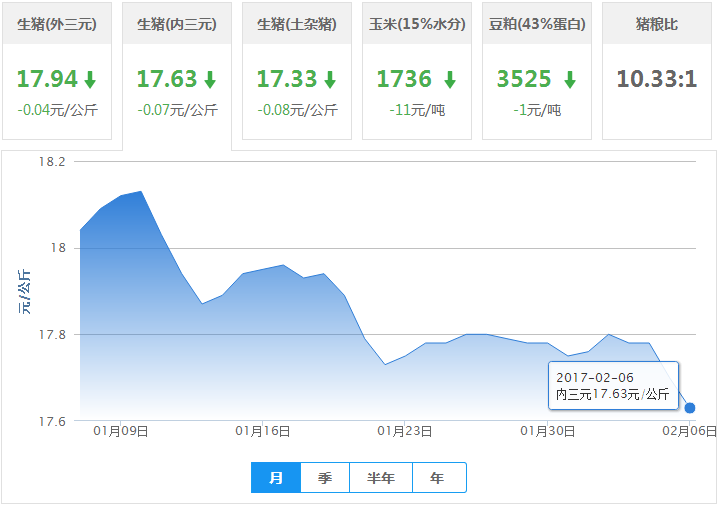Image resolution: width=721 pixels, height=508 pixels.
Task: Click the 元/公斤 y-axis title
Action: 24,292
